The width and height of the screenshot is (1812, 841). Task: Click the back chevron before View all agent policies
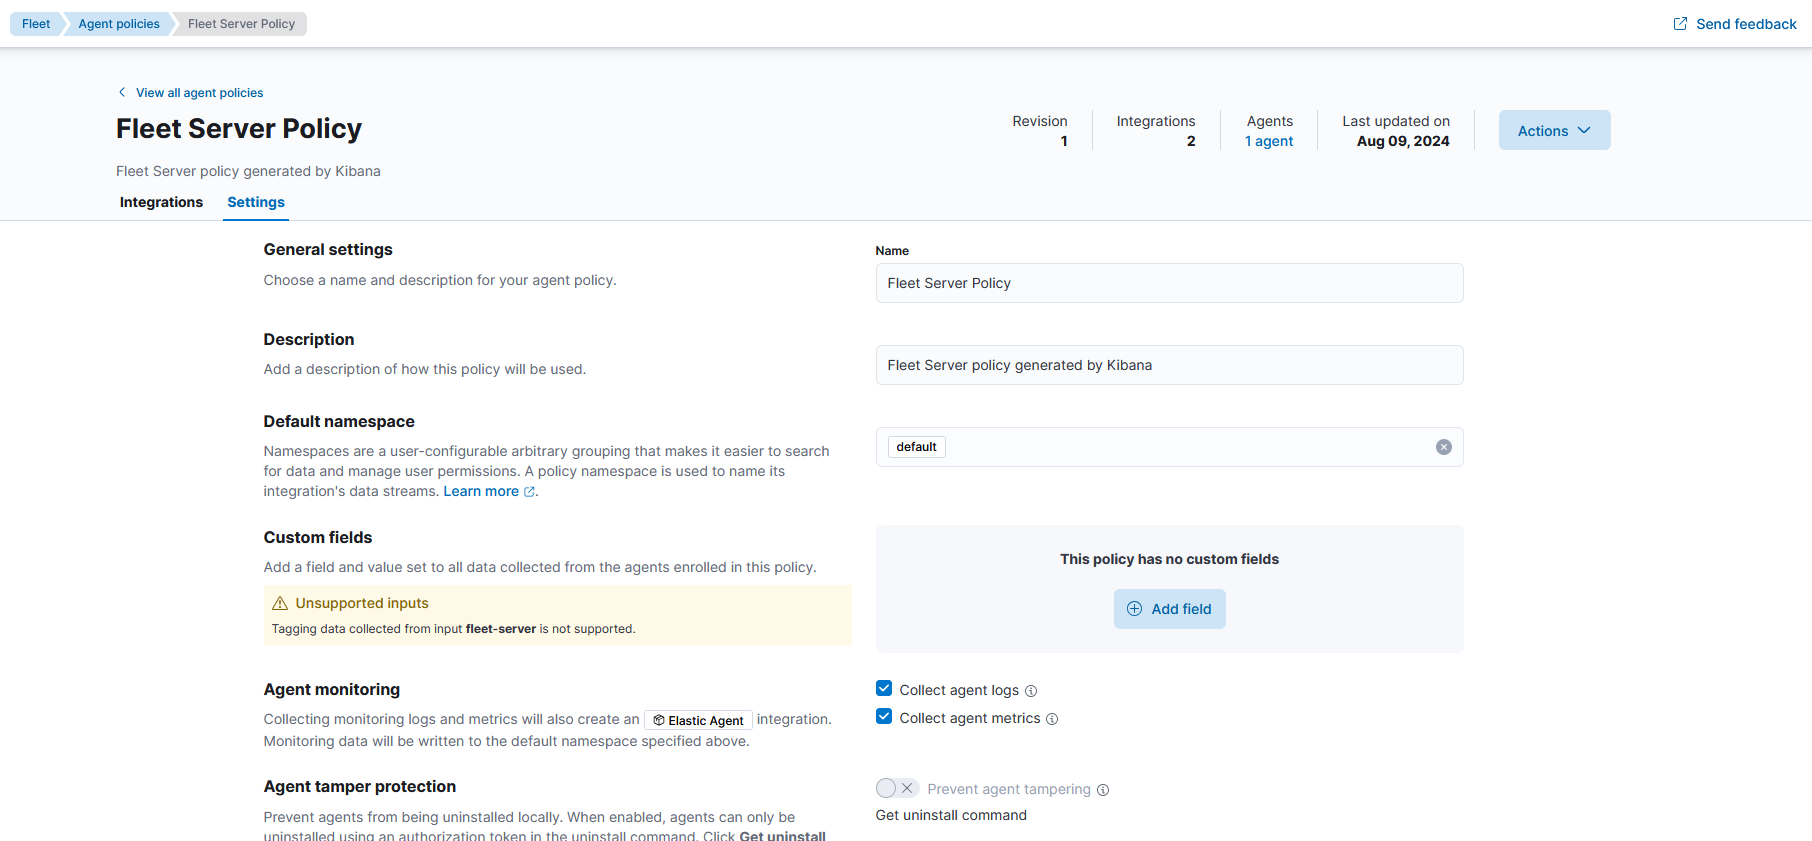tap(122, 92)
